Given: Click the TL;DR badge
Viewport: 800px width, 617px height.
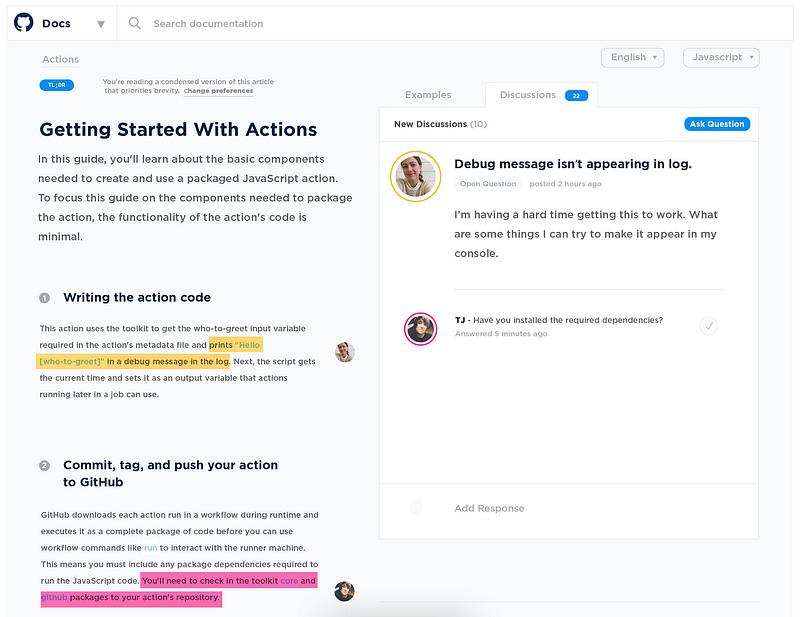Looking at the screenshot, I should tap(57, 85).
